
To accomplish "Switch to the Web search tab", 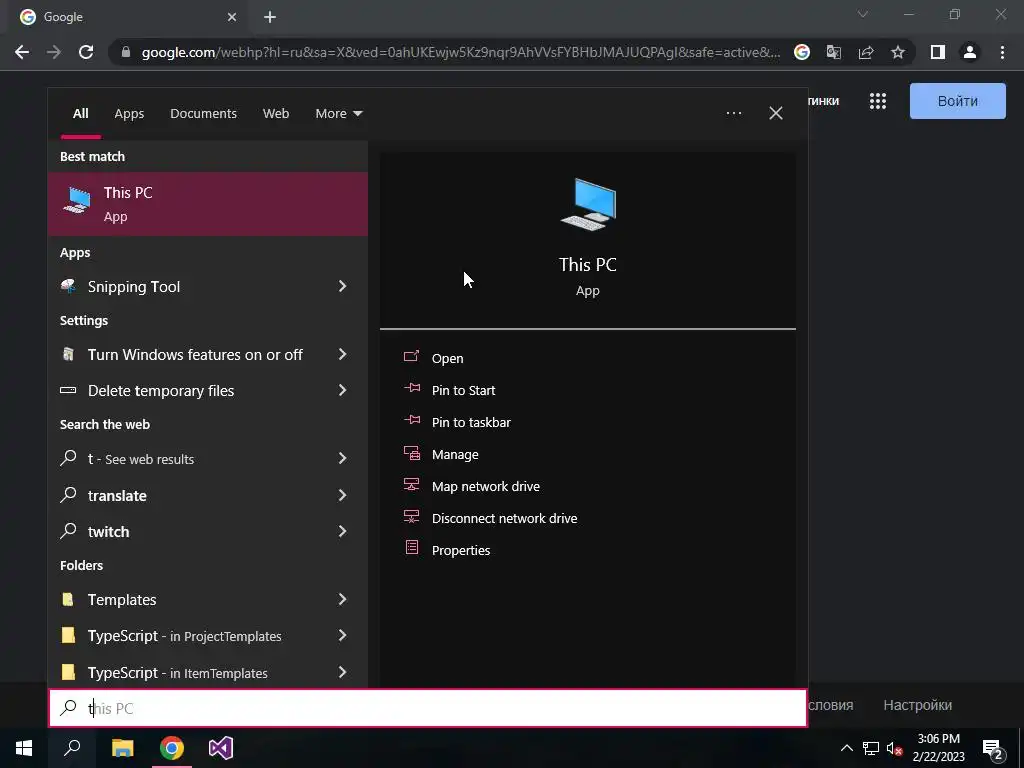I will (x=276, y=114).
